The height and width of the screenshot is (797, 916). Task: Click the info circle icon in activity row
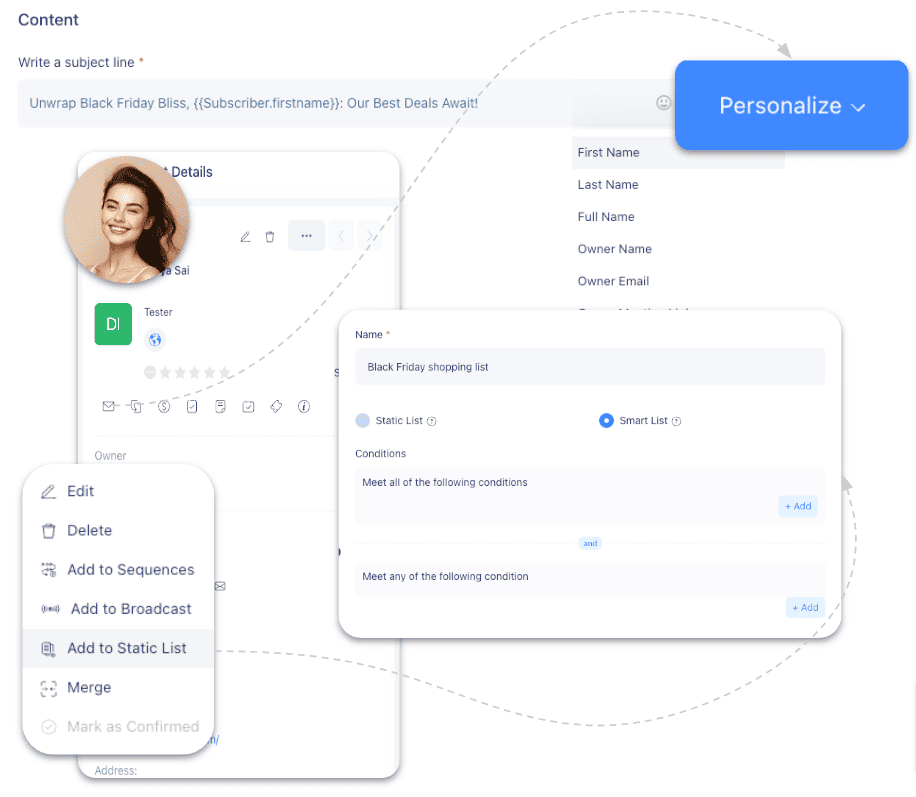tap(304, 406)
